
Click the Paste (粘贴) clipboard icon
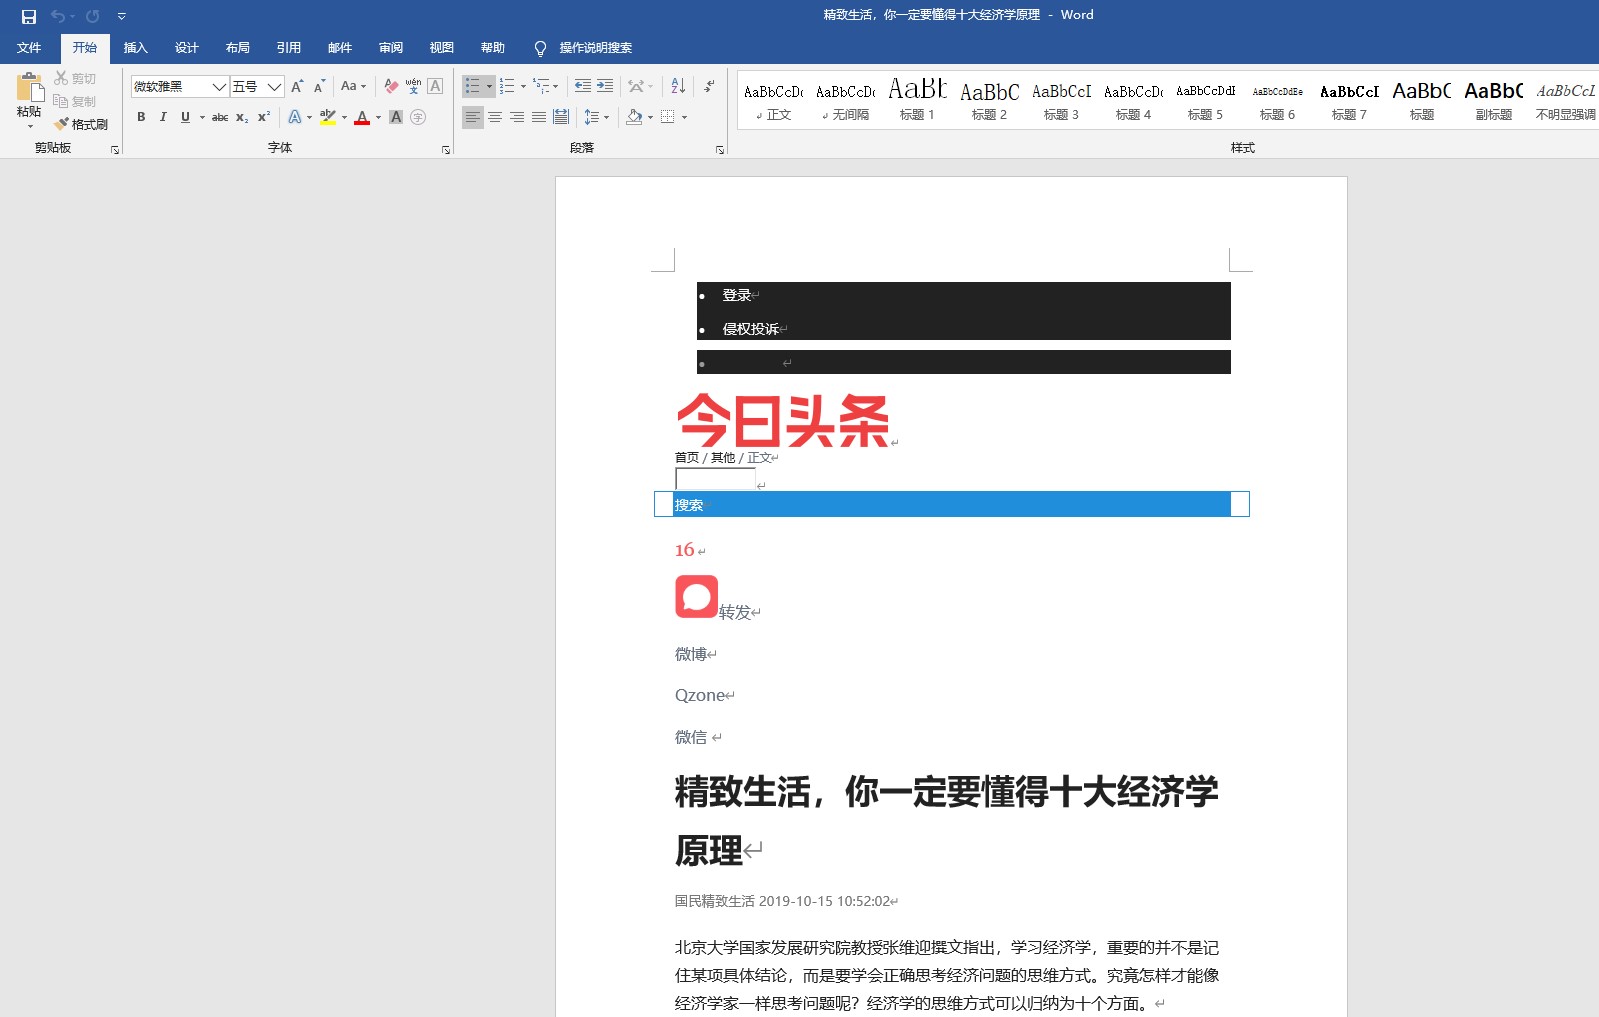30,87
